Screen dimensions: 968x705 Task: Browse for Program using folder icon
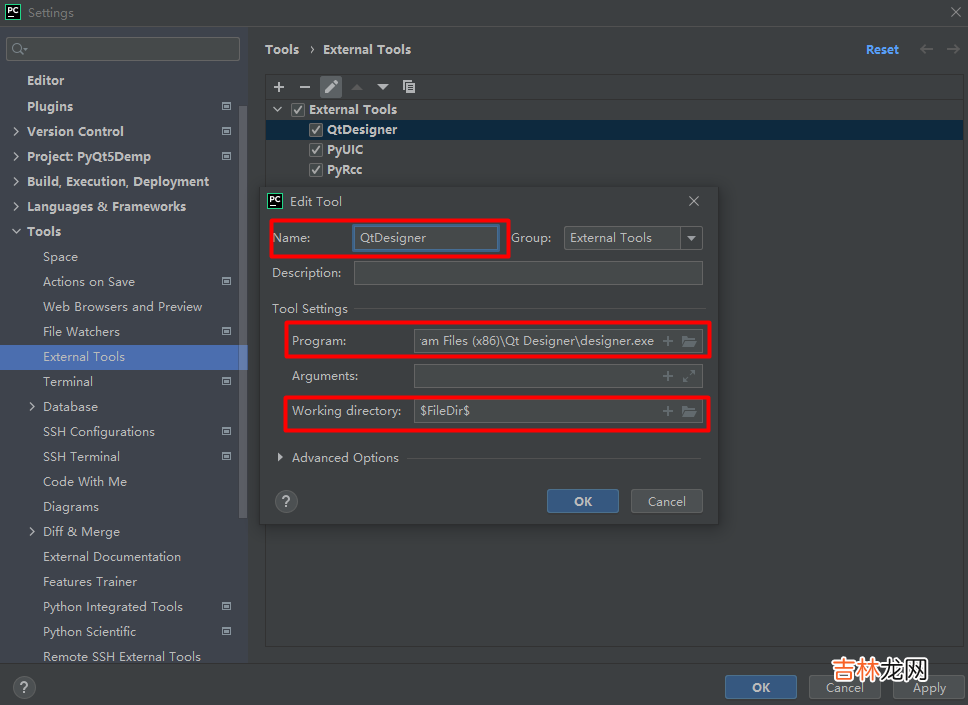coord(689,341)
